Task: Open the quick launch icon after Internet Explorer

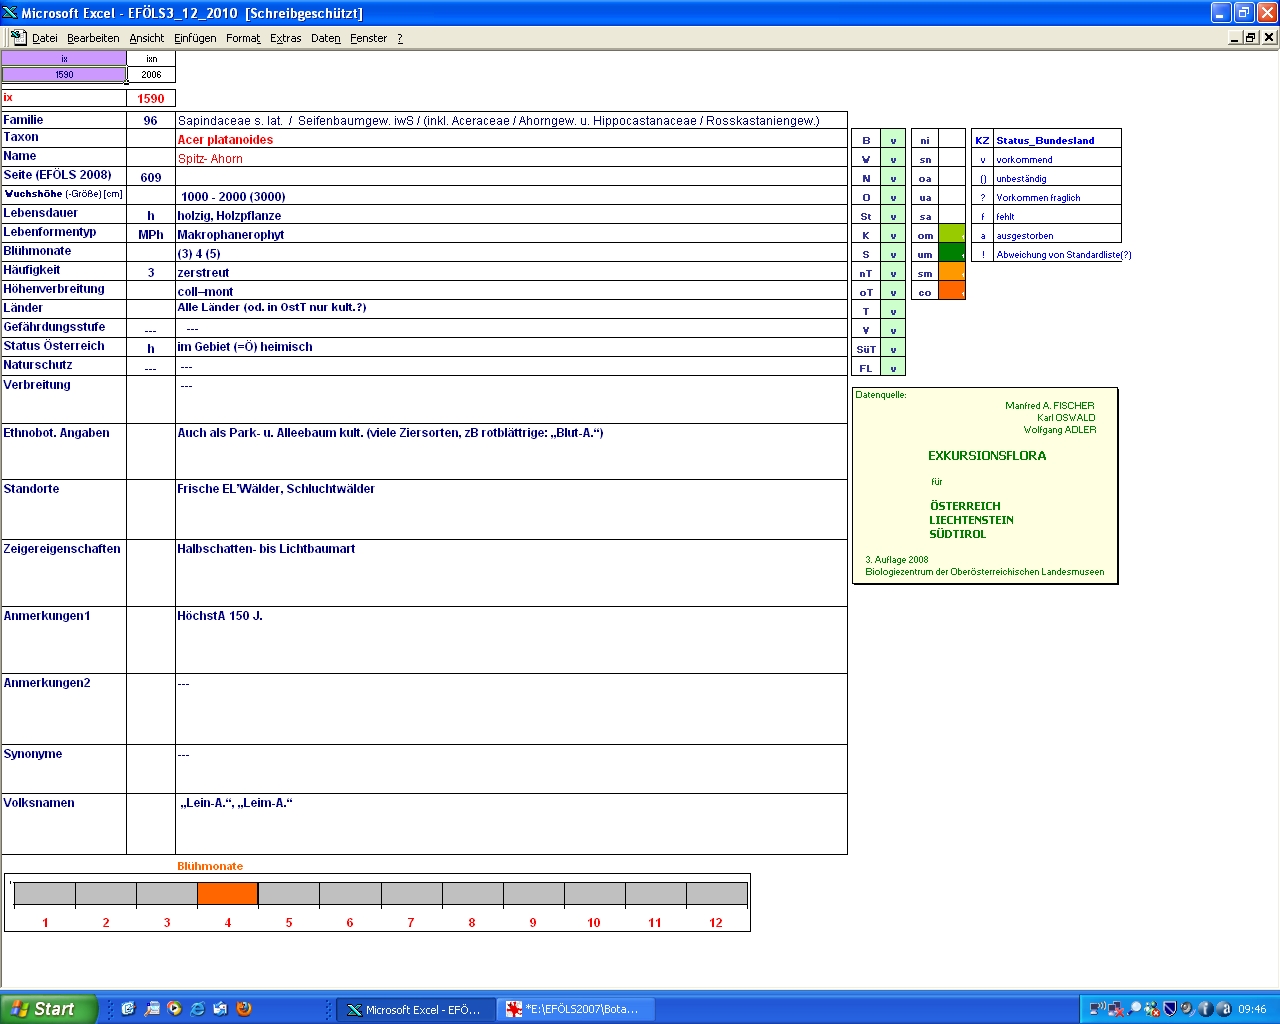Action: click(x=221, y=1009)
